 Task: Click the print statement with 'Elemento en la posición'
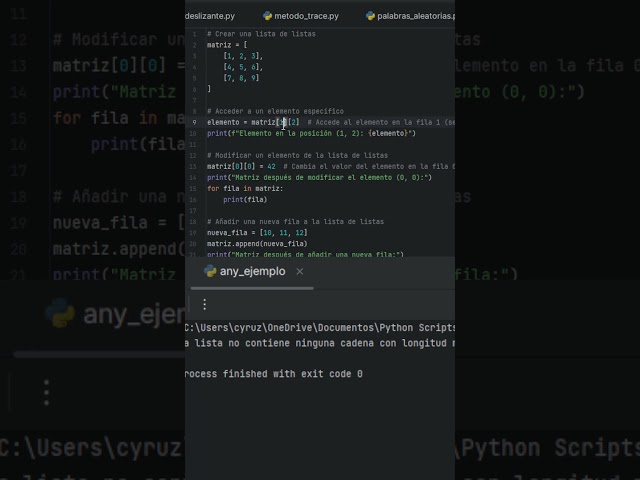pos(311,133)
